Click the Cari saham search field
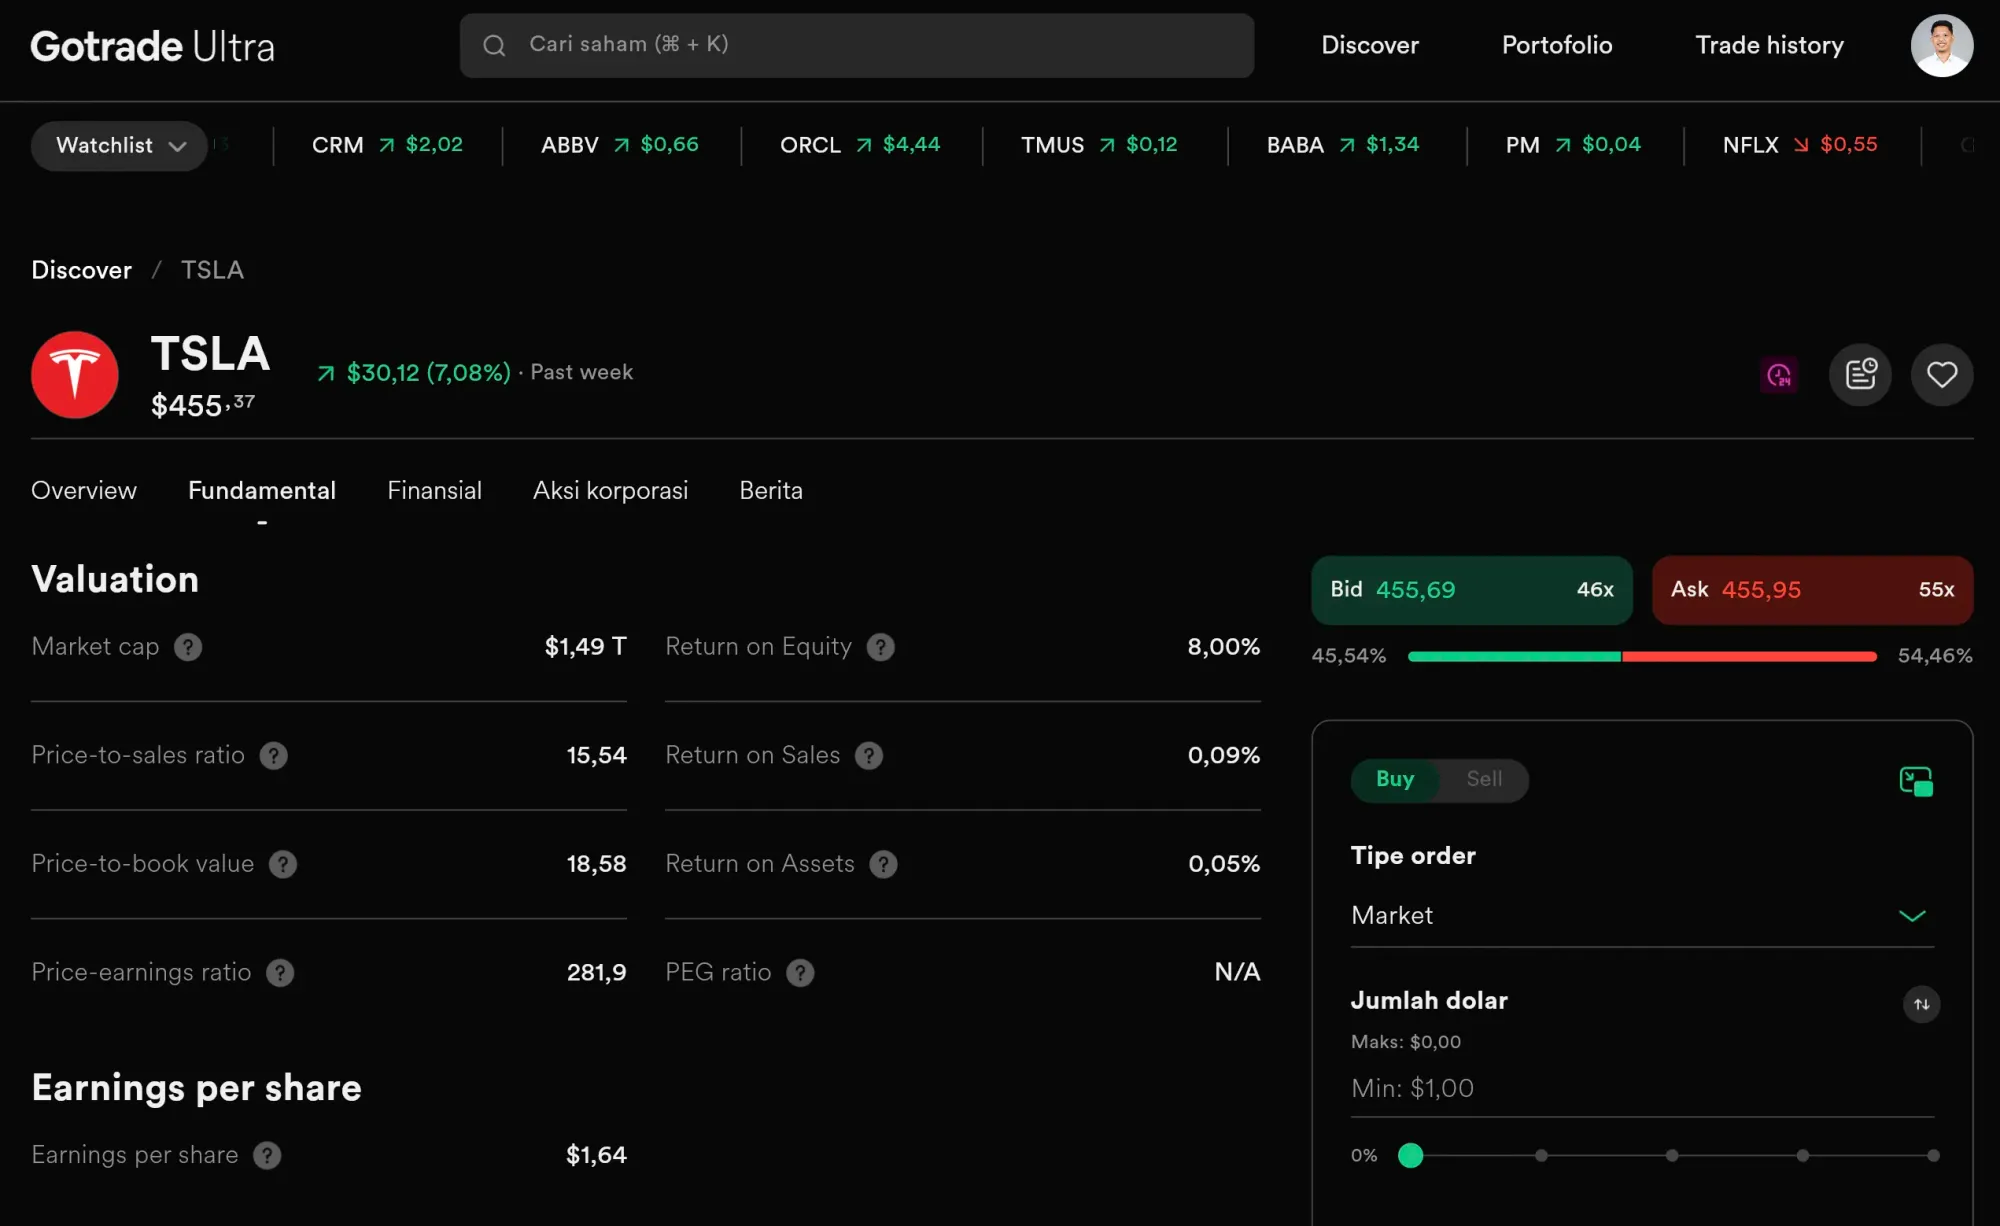Image resolution: width=2000 pixels, height=1226 pixels. pyautogui.click(x=856, y=45)
